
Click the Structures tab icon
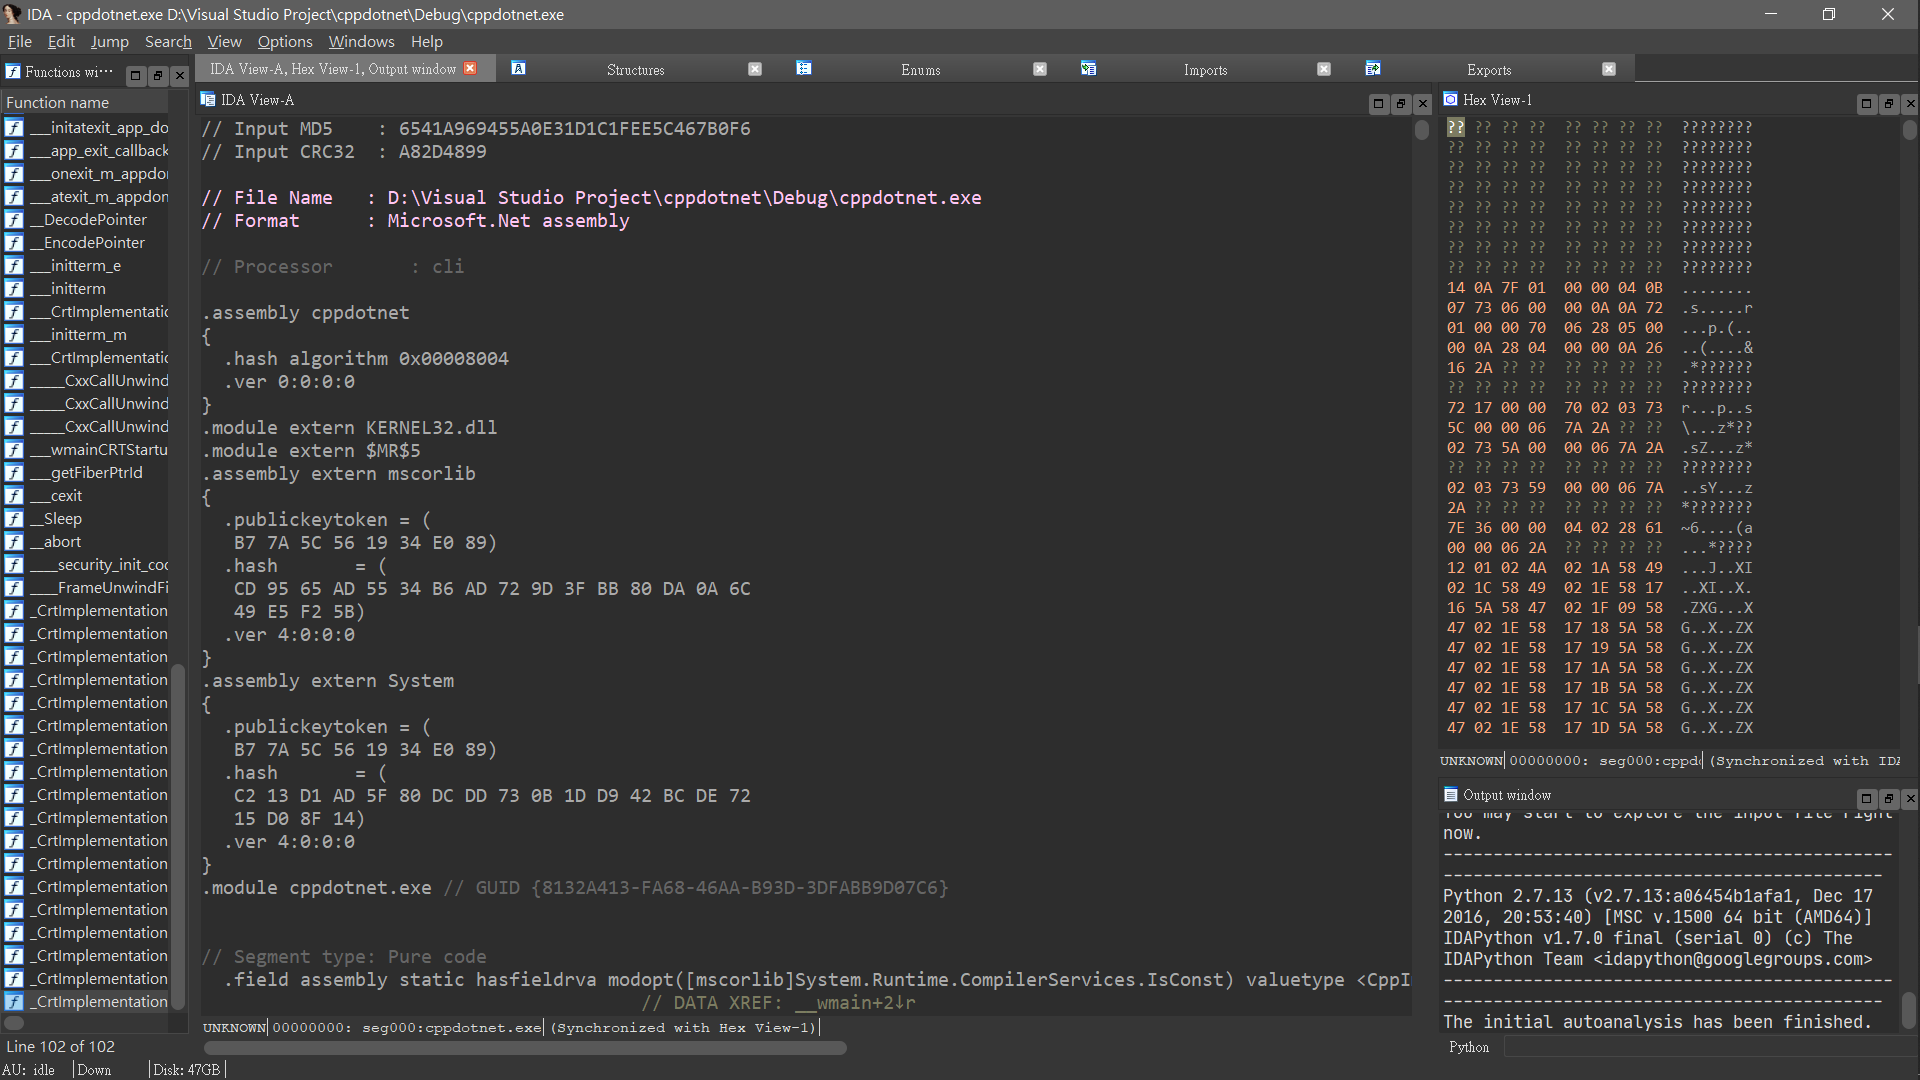[x=518, y=68]
